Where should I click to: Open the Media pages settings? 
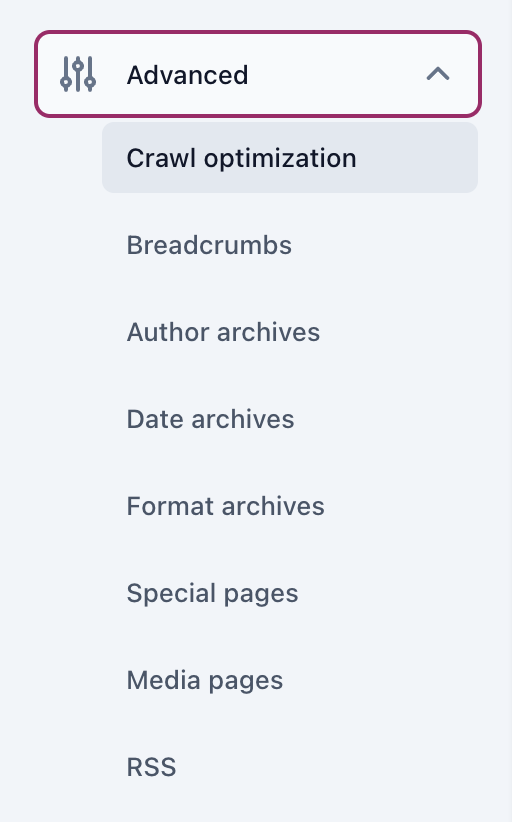coord(290,680)
